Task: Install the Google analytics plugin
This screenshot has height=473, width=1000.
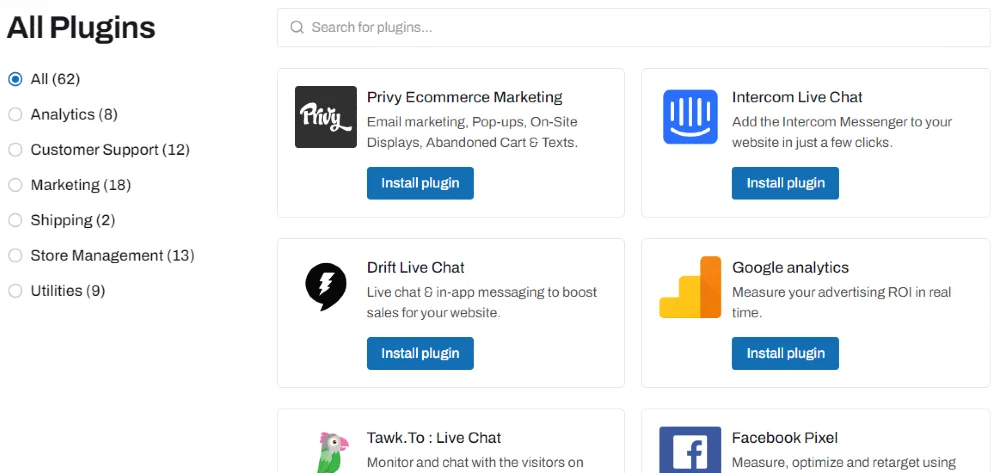Action: (x=785, y=353)
